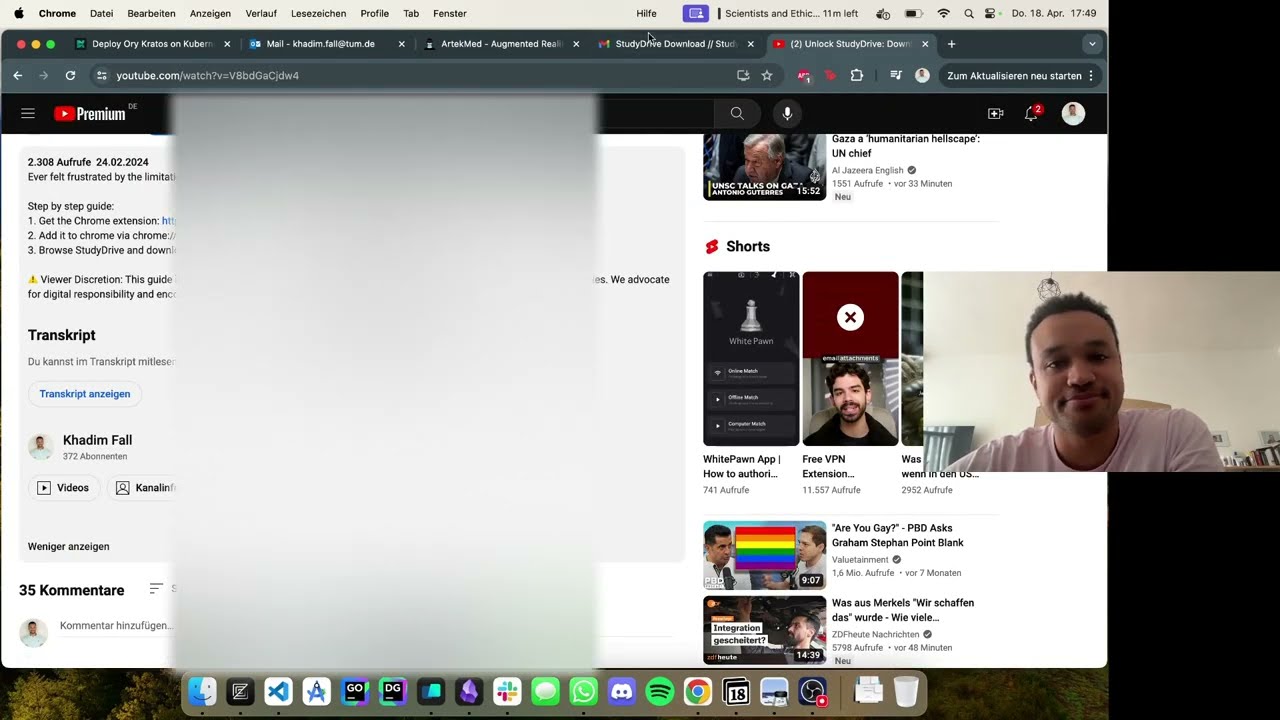Image resolution: width=1280 pixels, height=720 pixels.
Task: Open media controls icon in Chrome toolbar
Action: point(895,75)
